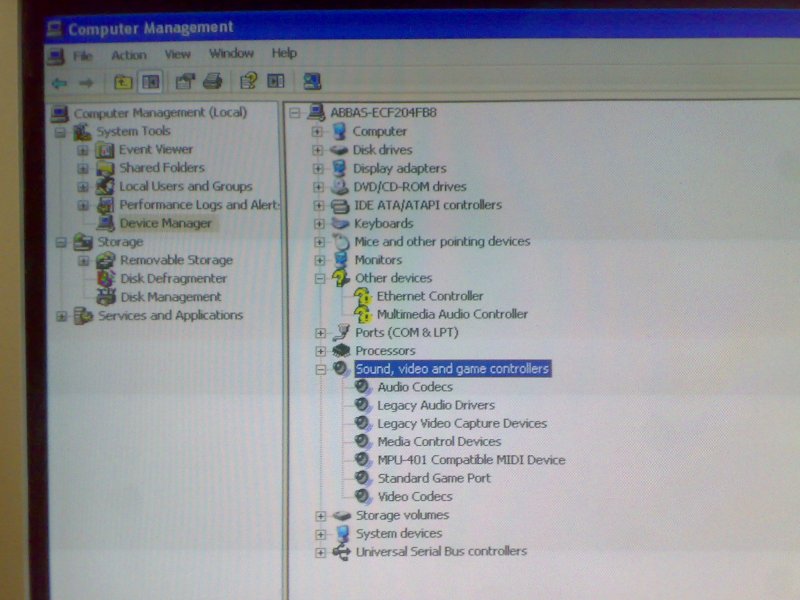Viewport: 800px width, 600px height.
Task: Select Legacy Audio Drivers
Action: point(436,405)
